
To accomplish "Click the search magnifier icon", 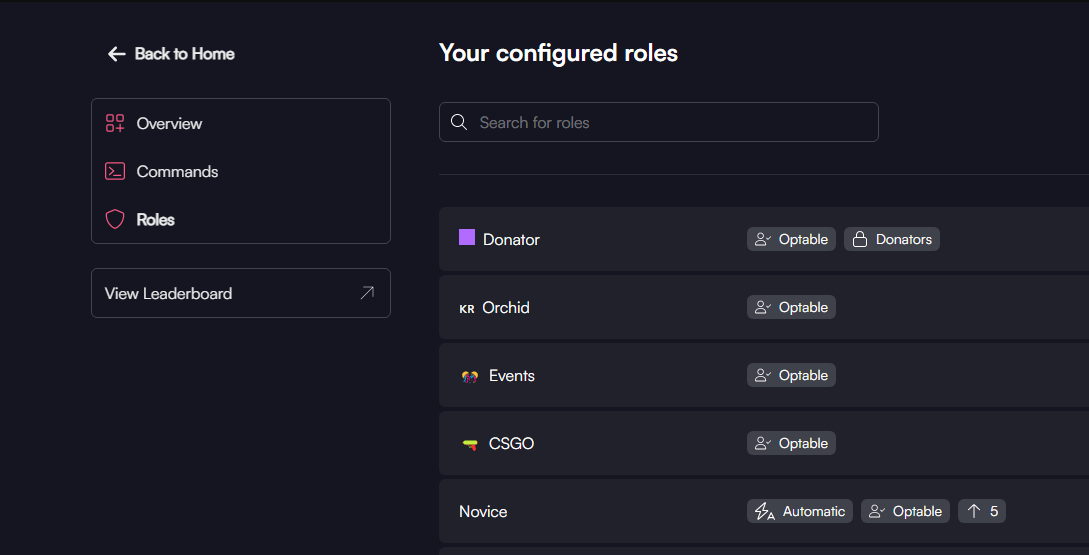I will point(459,122).
